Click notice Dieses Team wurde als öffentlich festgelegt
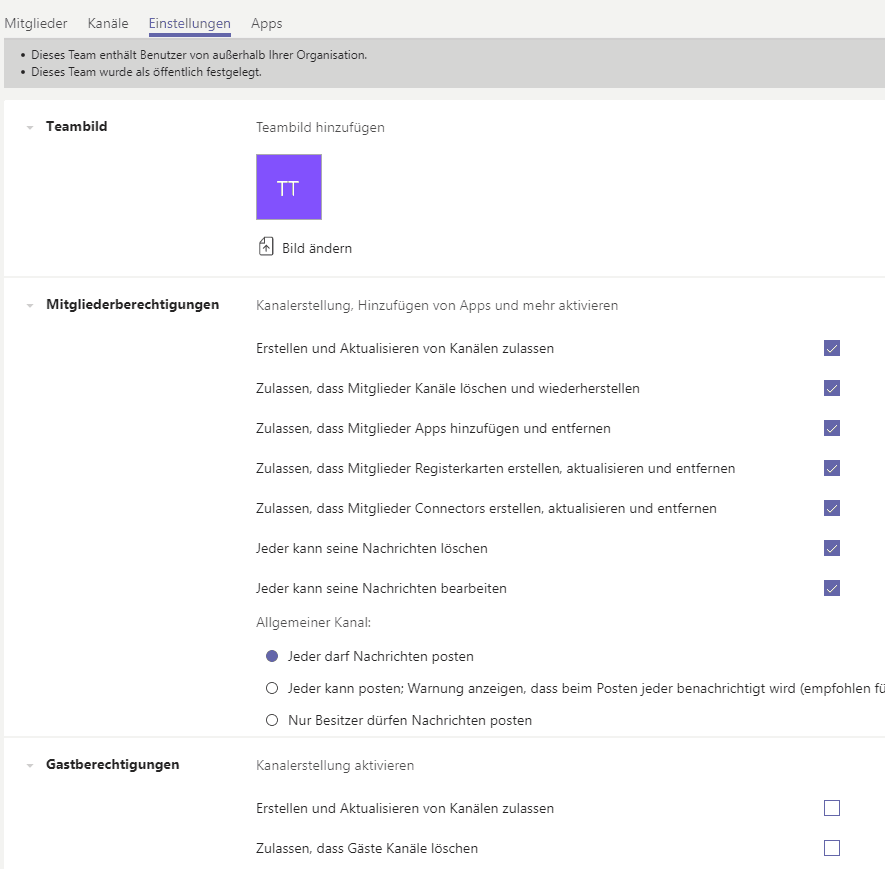The width and height of the screenshot is (885, 869). click(146, 72)
